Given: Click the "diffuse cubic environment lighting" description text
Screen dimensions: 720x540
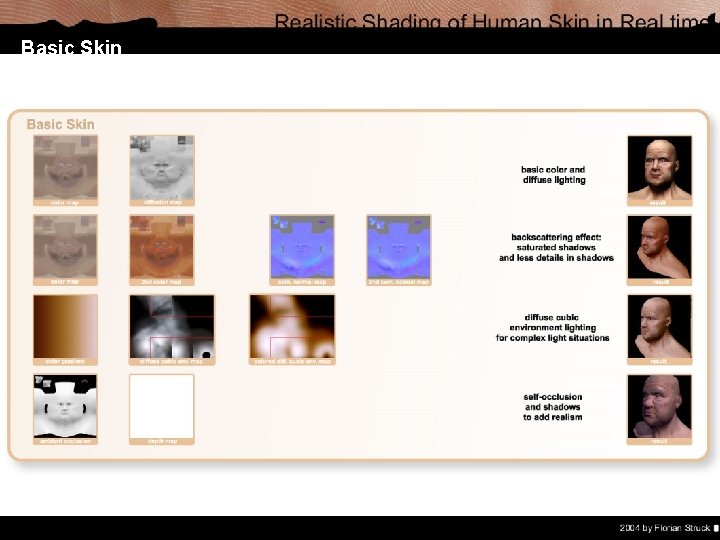Looking at the screenshot, I should click(552, 327).
